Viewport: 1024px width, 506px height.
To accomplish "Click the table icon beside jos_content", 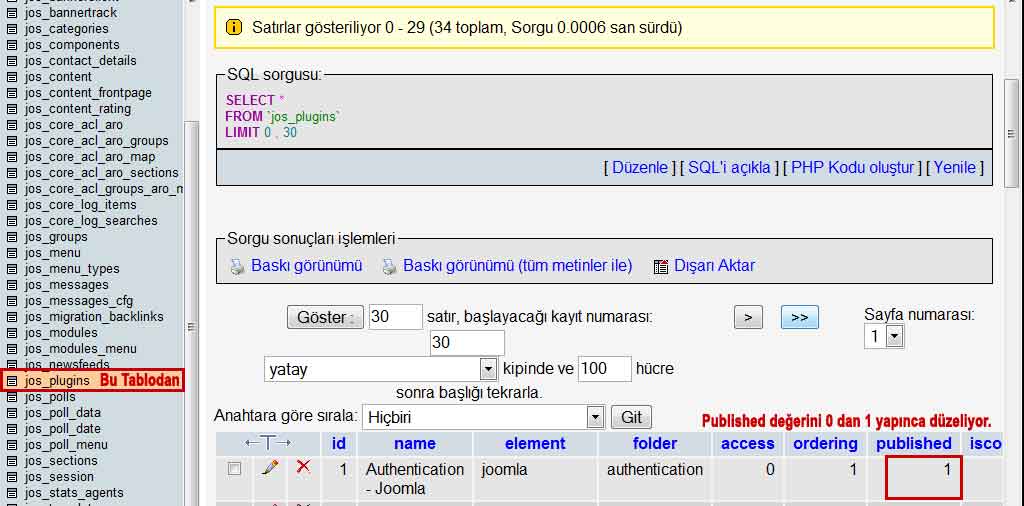I will 12,77.
